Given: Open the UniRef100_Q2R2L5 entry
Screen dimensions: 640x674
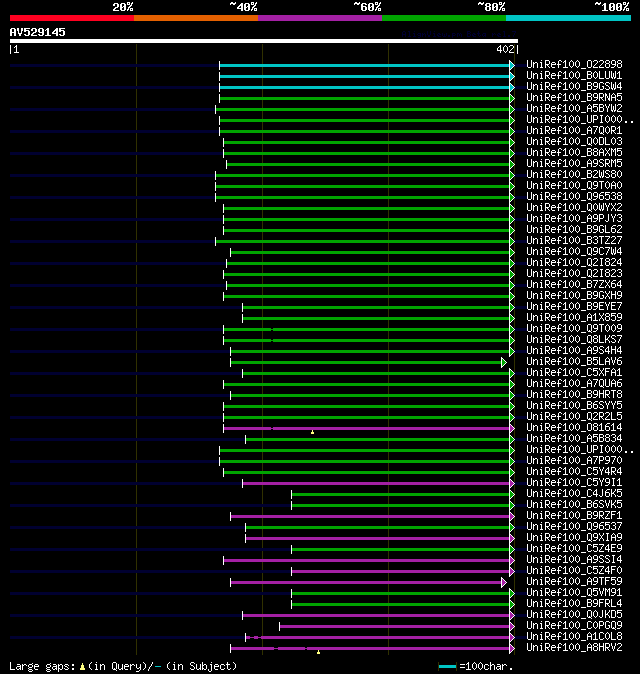Looking at the screenshot, I should (x=574, y=417).
